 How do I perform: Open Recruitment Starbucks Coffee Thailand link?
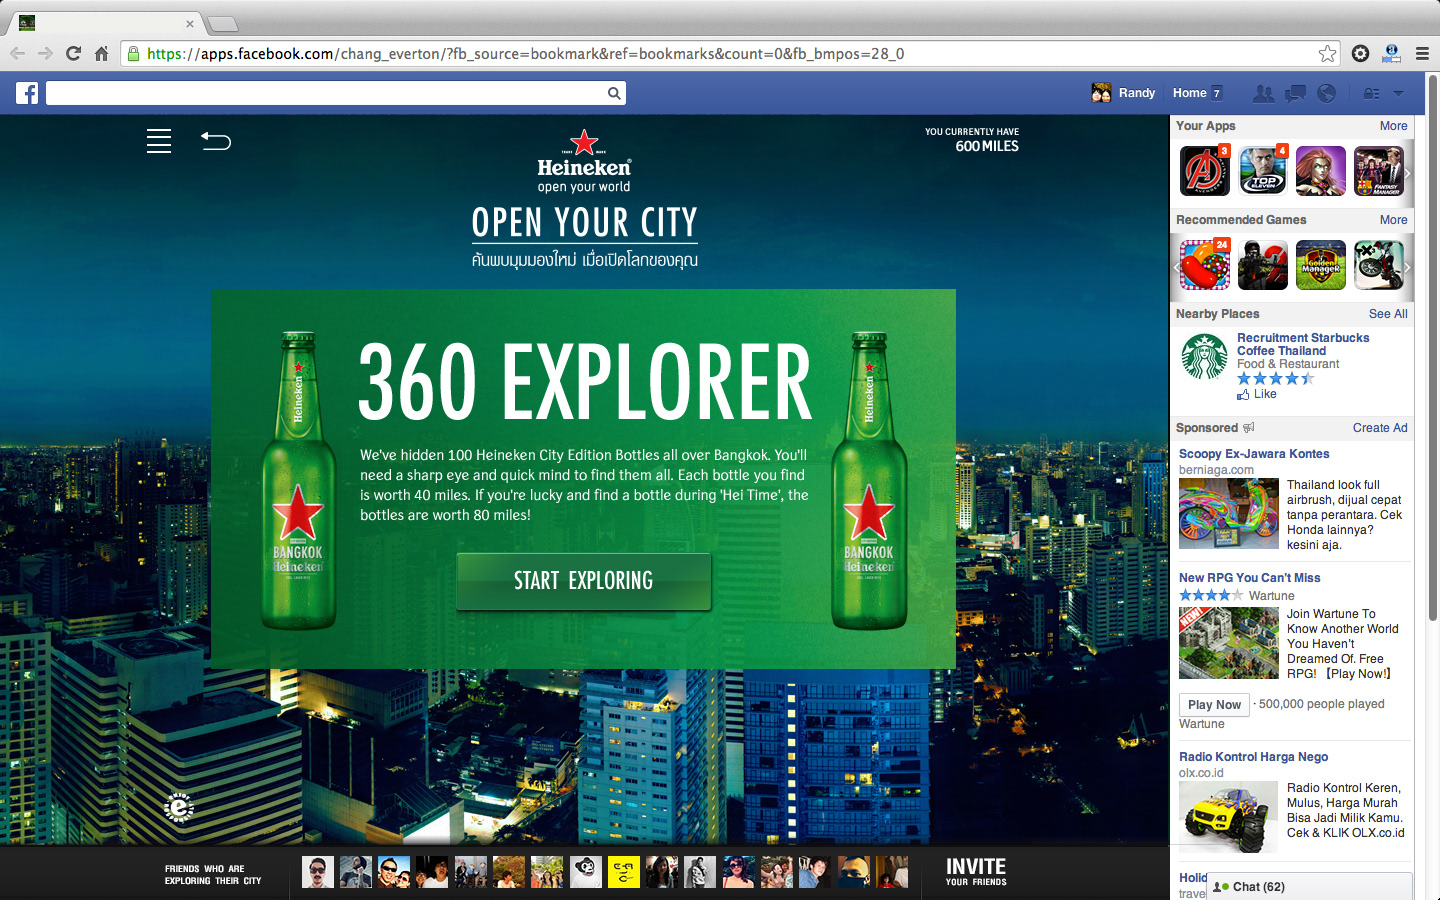tap(1303, 344)
